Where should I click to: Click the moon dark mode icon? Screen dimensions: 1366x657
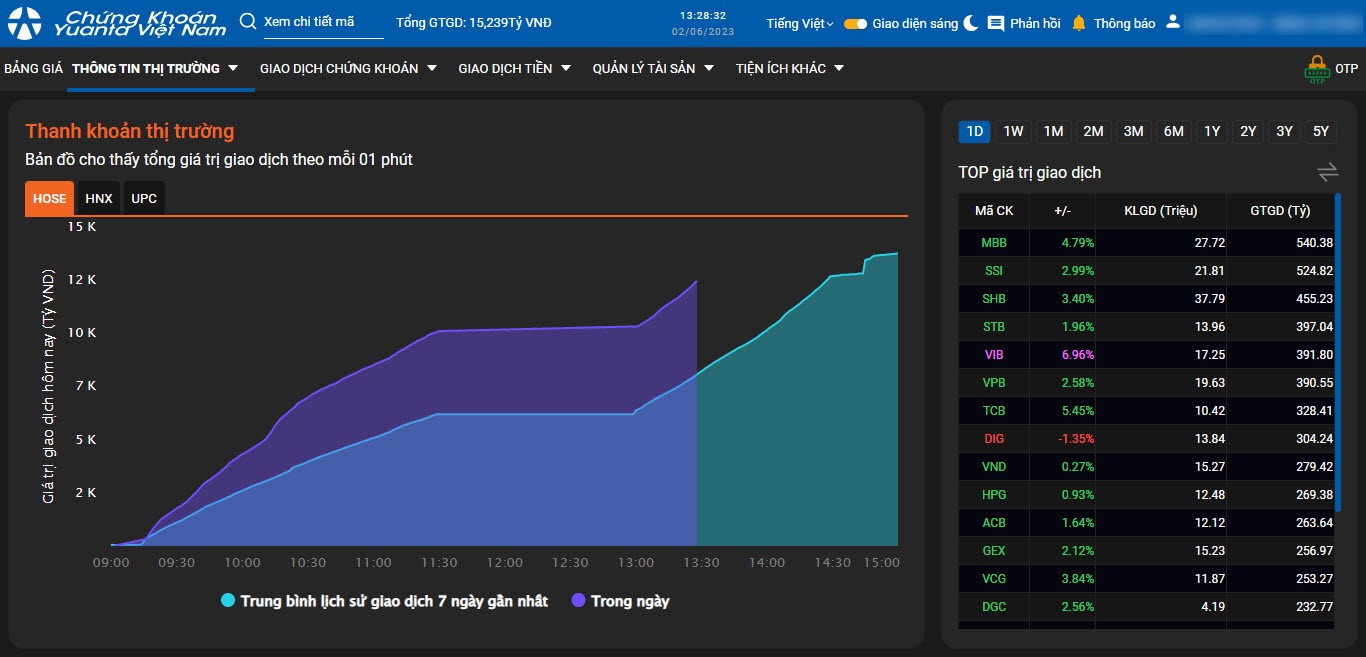[x=971, y=23]
